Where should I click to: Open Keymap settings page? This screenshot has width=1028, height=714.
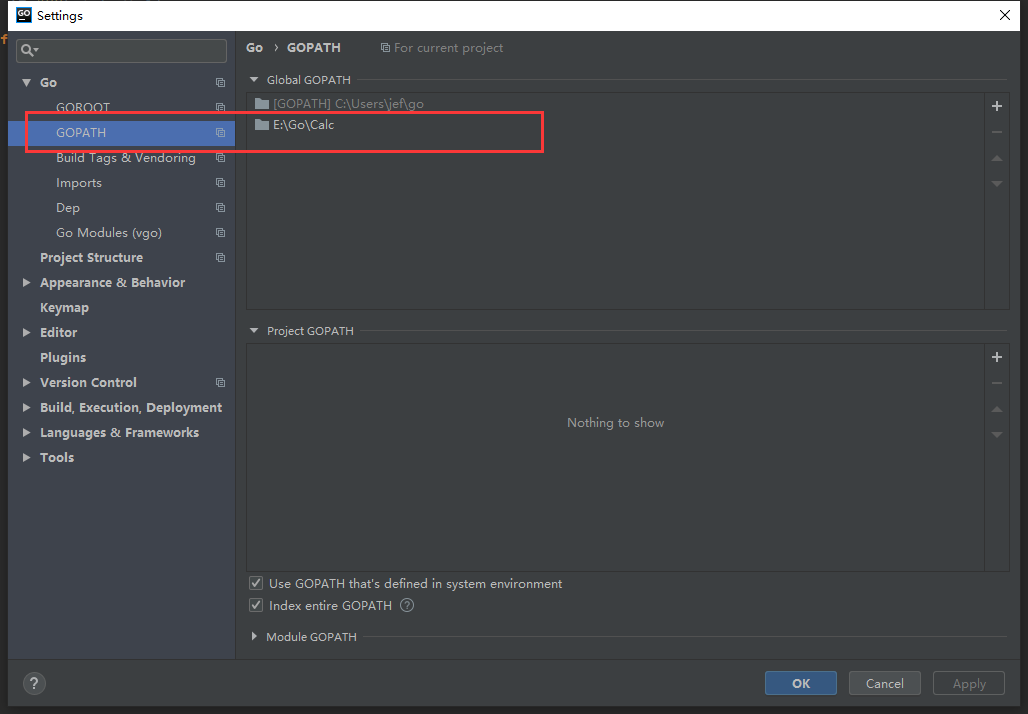click(x=64, y=307)
